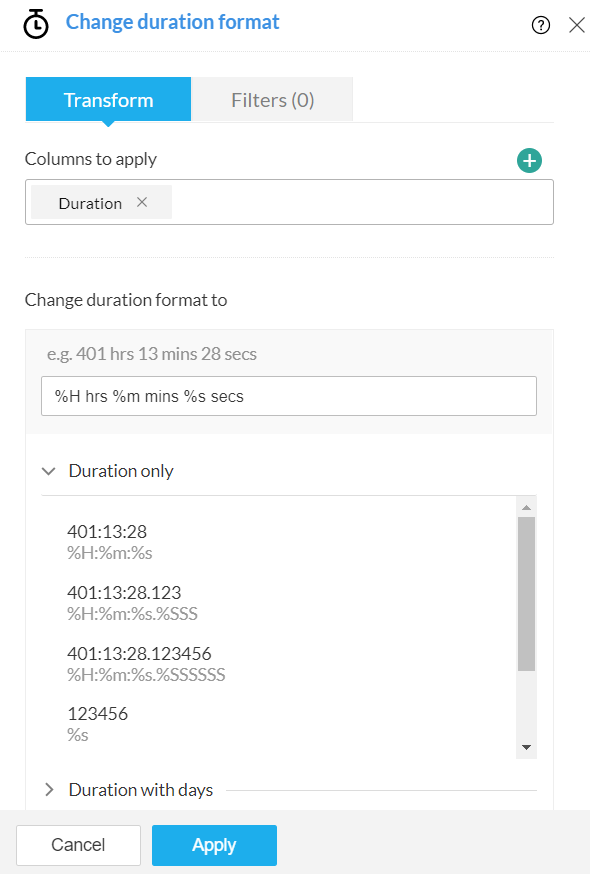Click scrollbar up arrow in format list
The width and height of the screenshot is (590, 874).
point(526,507)
